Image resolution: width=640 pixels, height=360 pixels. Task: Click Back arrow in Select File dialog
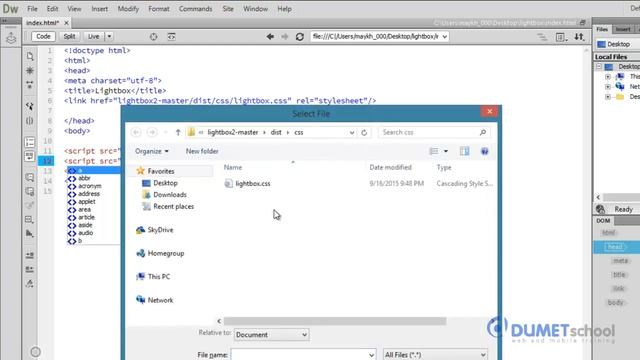[x=136, y=132]
